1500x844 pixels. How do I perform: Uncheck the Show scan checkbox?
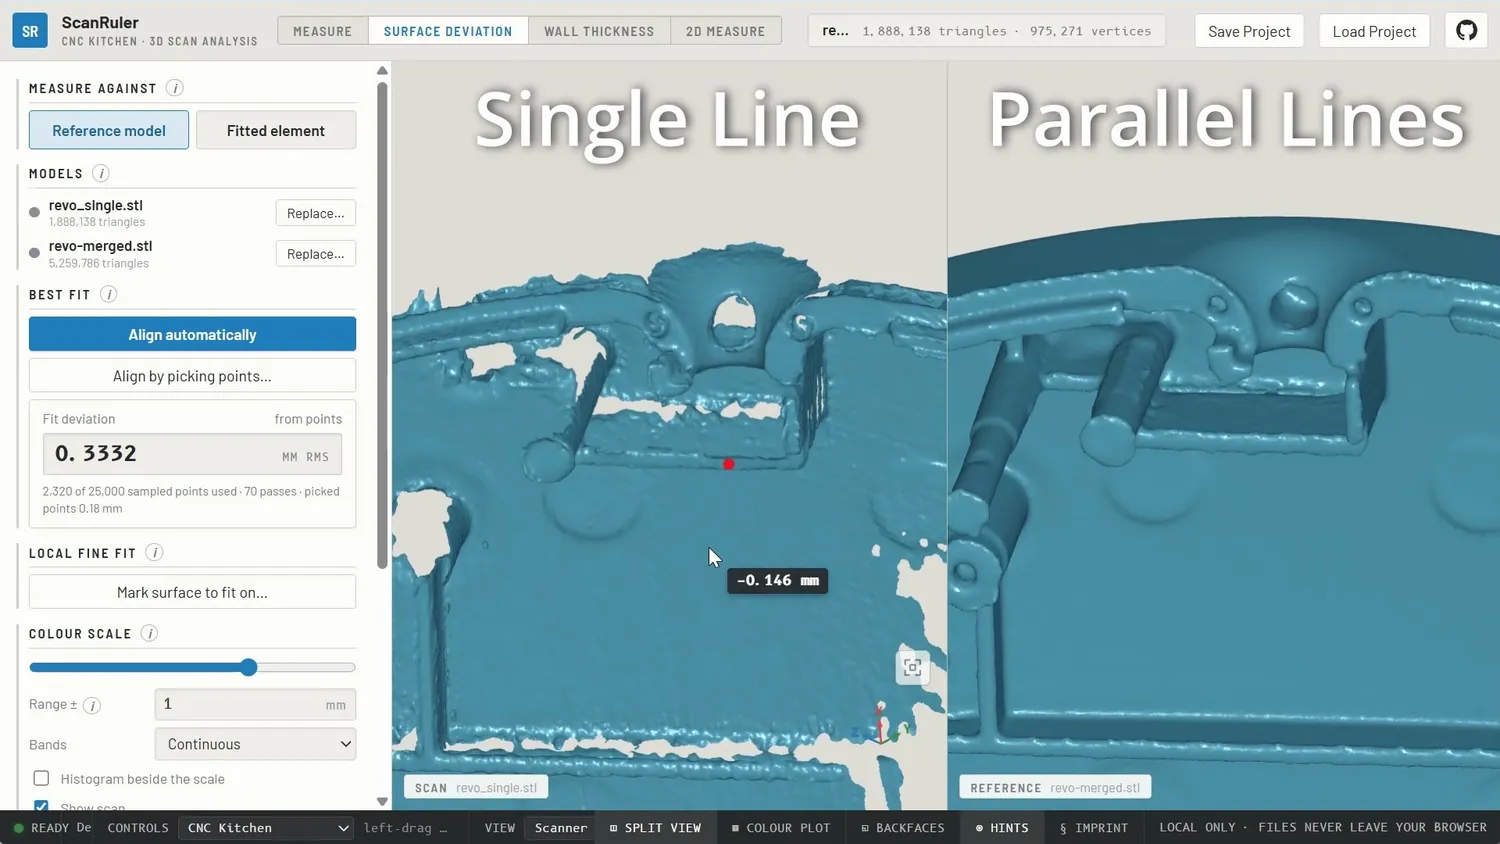[x=41, y=806]
